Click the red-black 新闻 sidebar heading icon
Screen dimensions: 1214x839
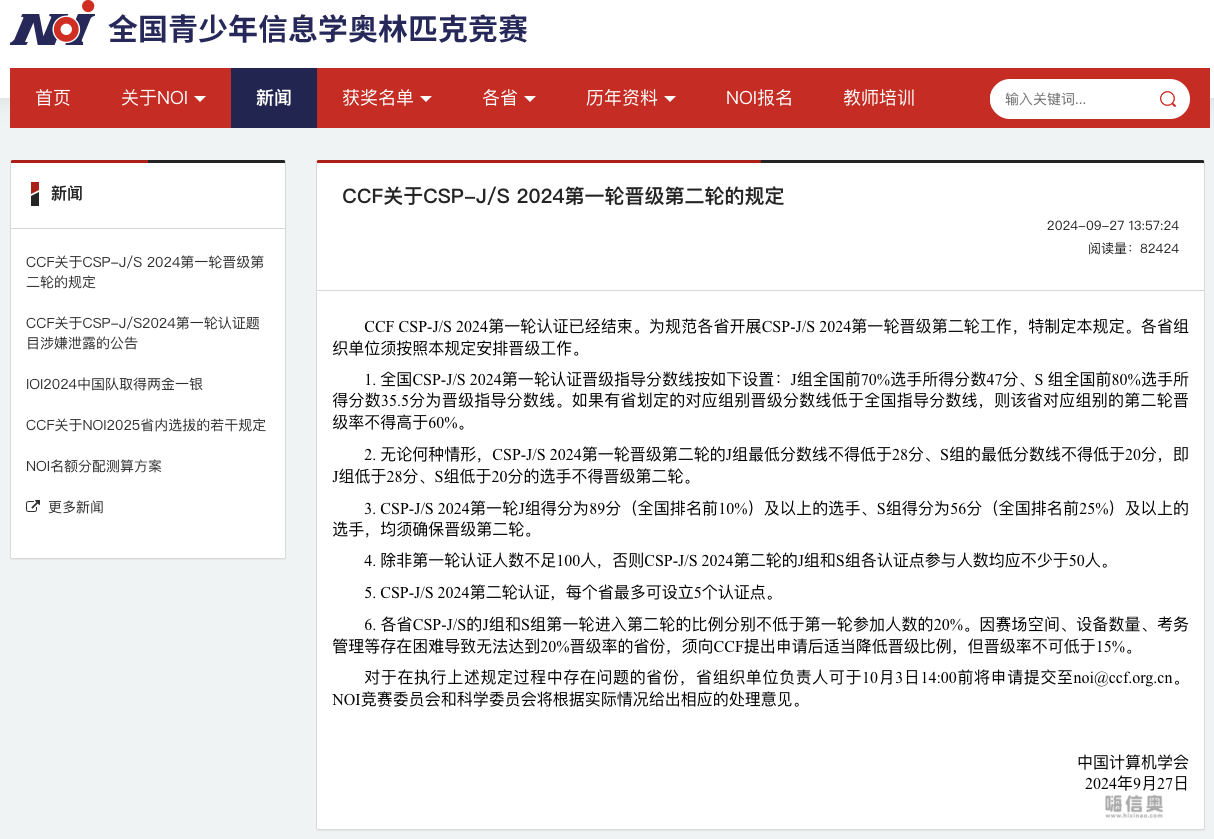click(x=35, y=193)
